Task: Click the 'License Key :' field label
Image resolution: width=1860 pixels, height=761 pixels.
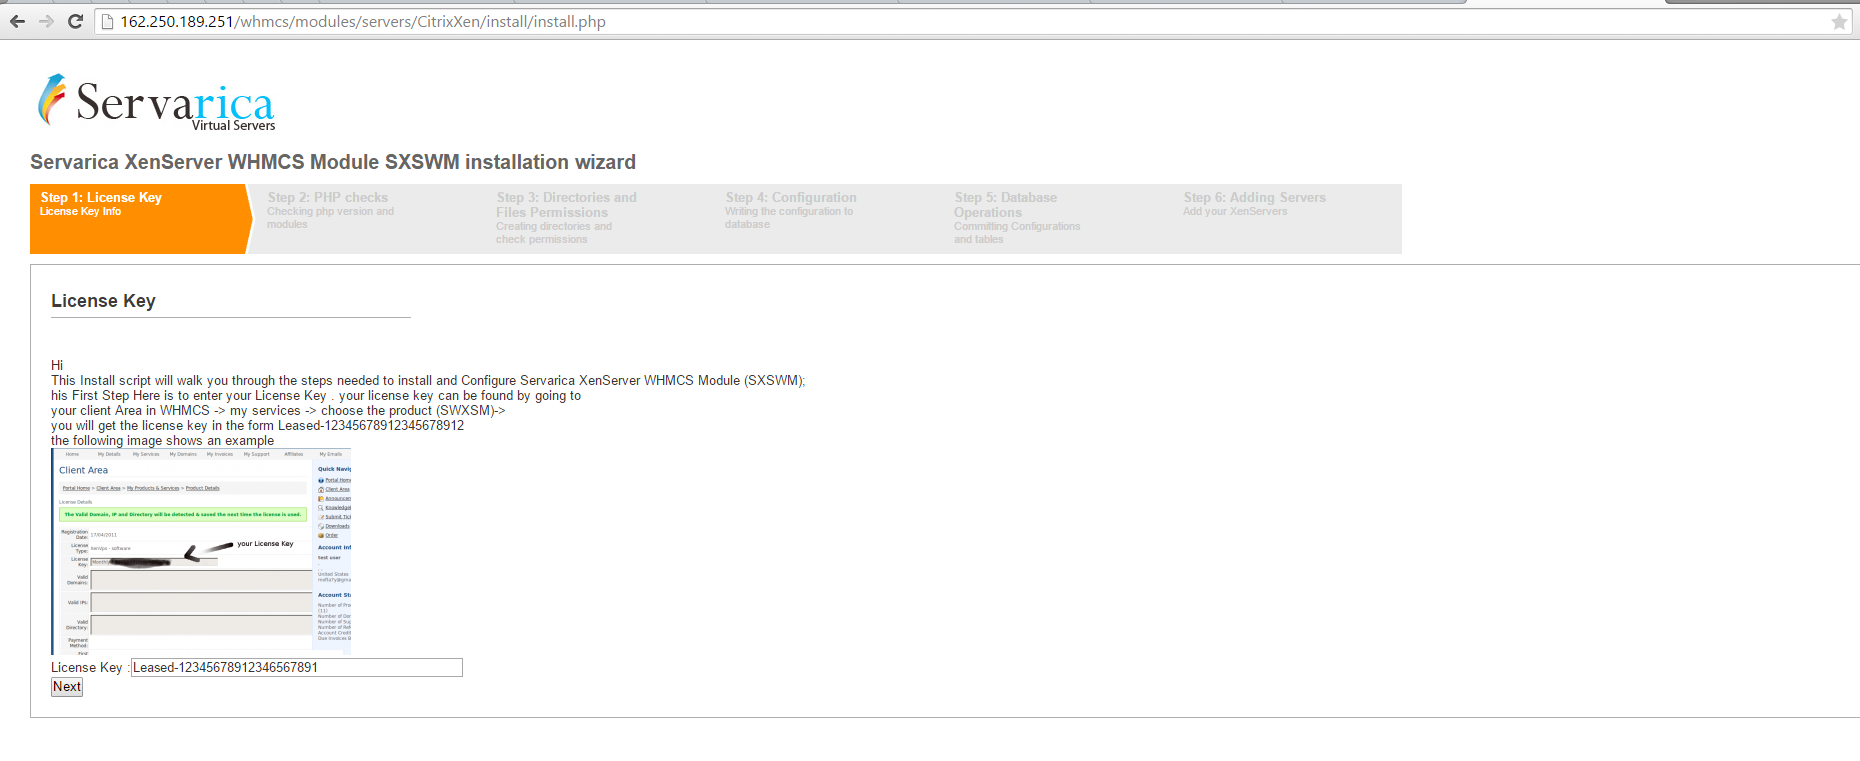Action: tap(89, 668)
